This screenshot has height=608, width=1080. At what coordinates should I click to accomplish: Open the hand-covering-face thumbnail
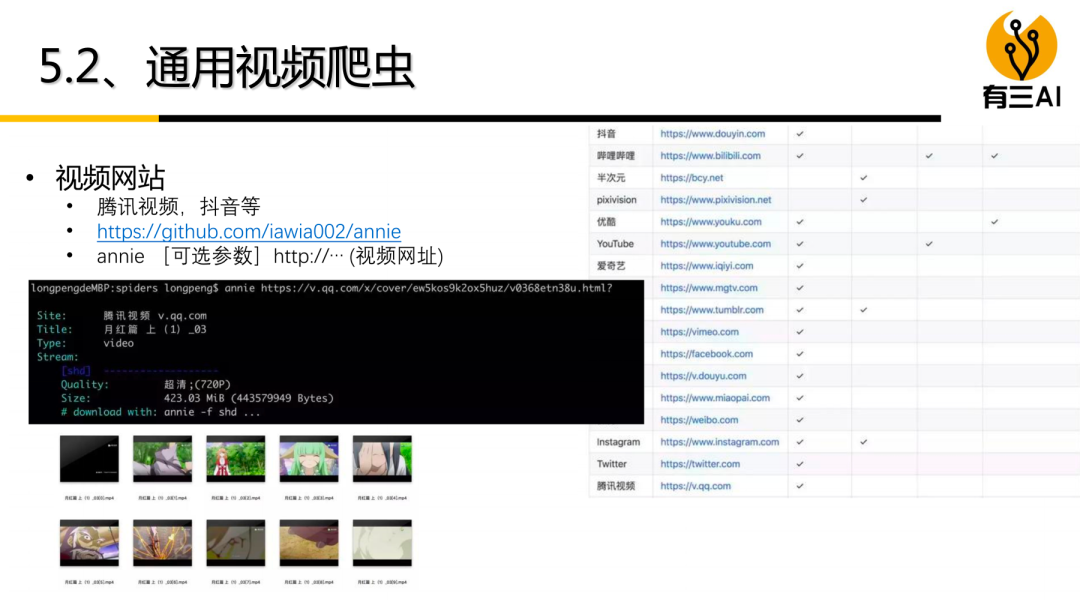tap(382, 459)
